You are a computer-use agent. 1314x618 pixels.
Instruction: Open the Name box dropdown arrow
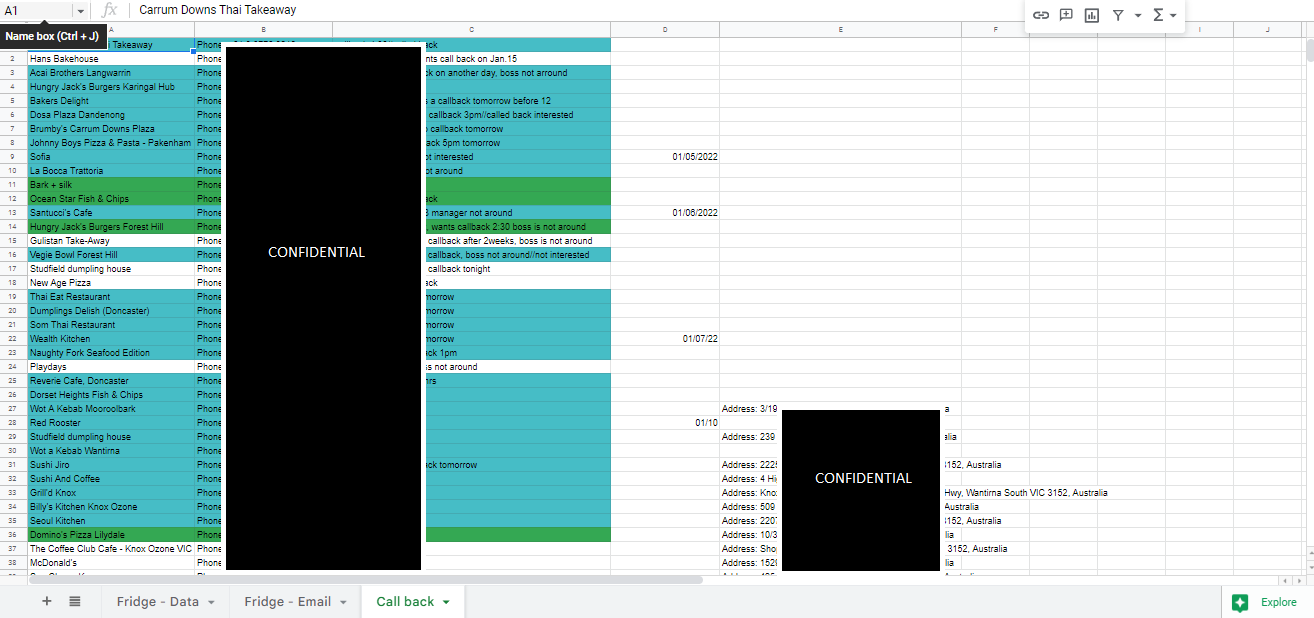[80, 10]
